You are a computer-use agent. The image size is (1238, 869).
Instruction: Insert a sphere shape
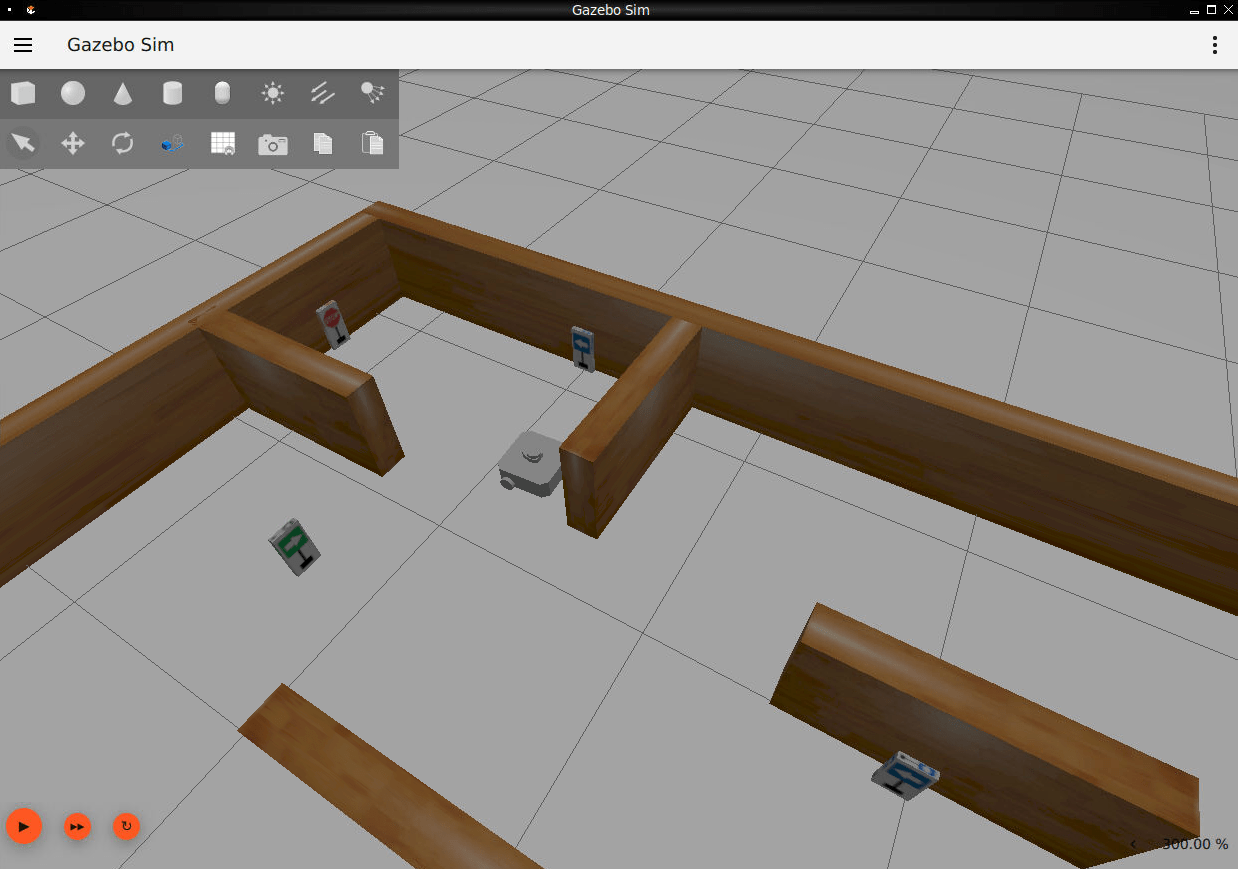(x=73, y=93)
